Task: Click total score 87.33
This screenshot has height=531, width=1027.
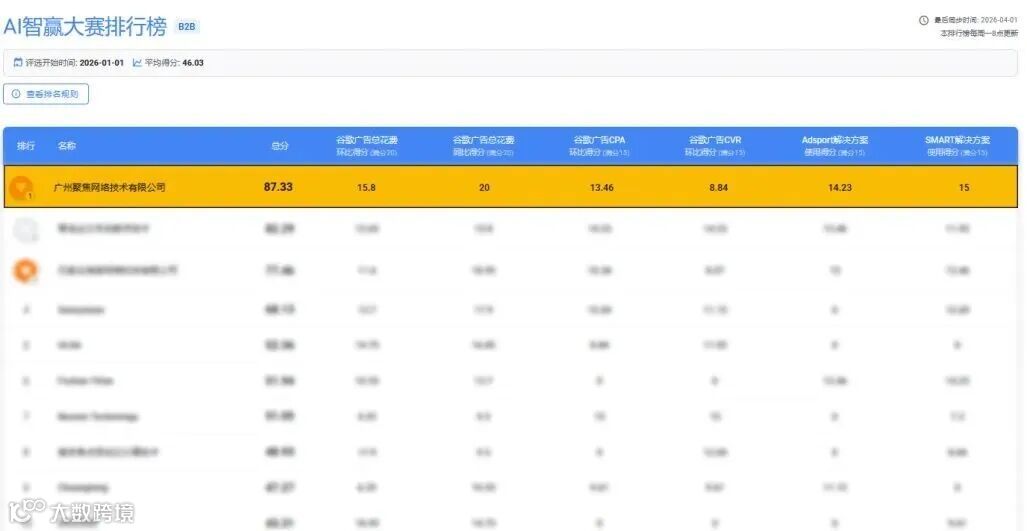Action: point(278,187)
